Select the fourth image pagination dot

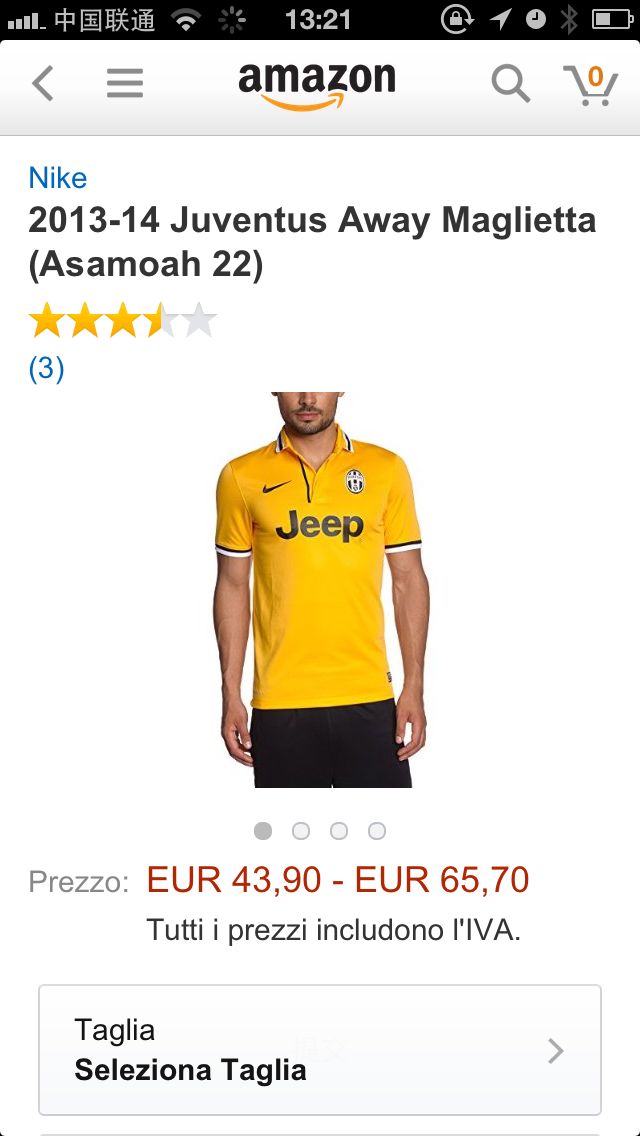pyautogui.click(x=376, y=831)
